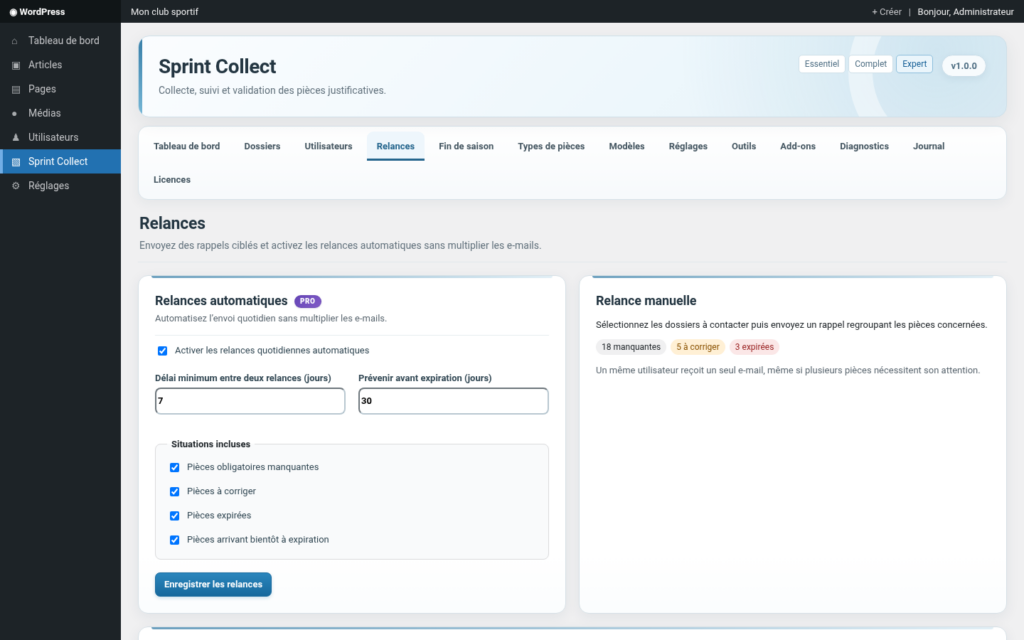Open the Réglages plugin tab
Viewport: 1024px width, 640px height.
click(688, 146)
